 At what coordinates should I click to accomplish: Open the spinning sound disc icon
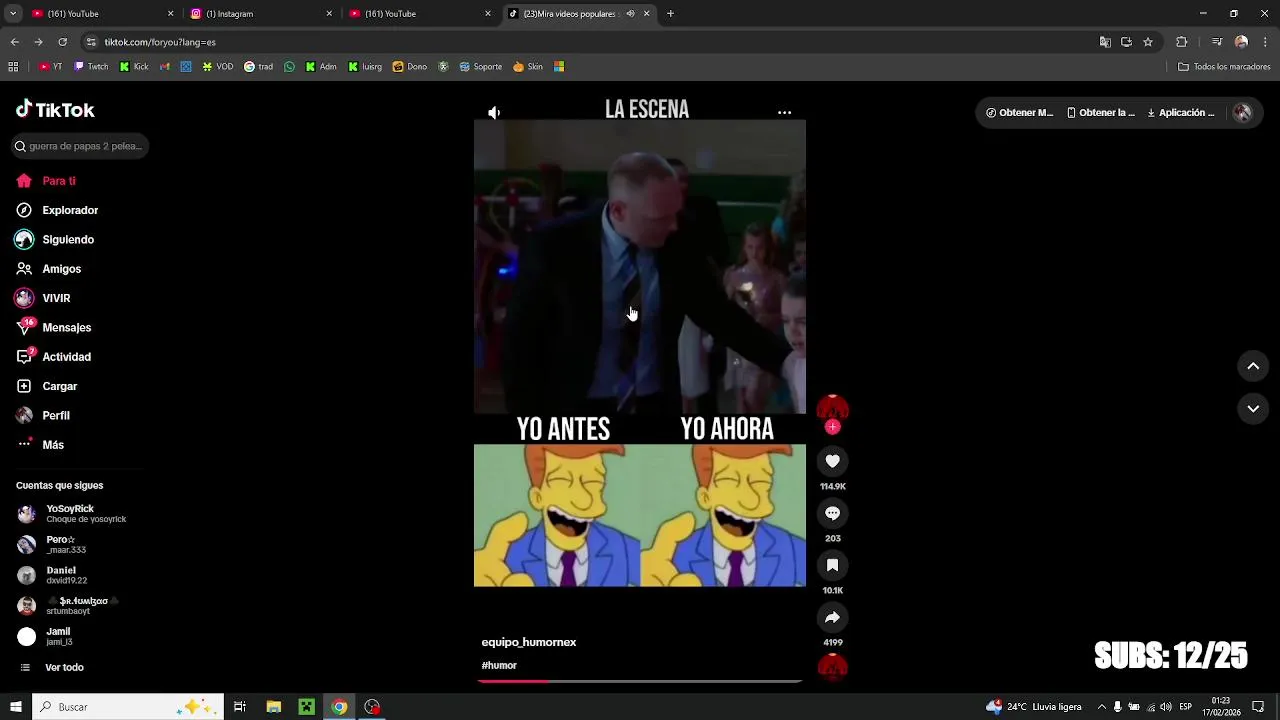click(x=832, y=667)
